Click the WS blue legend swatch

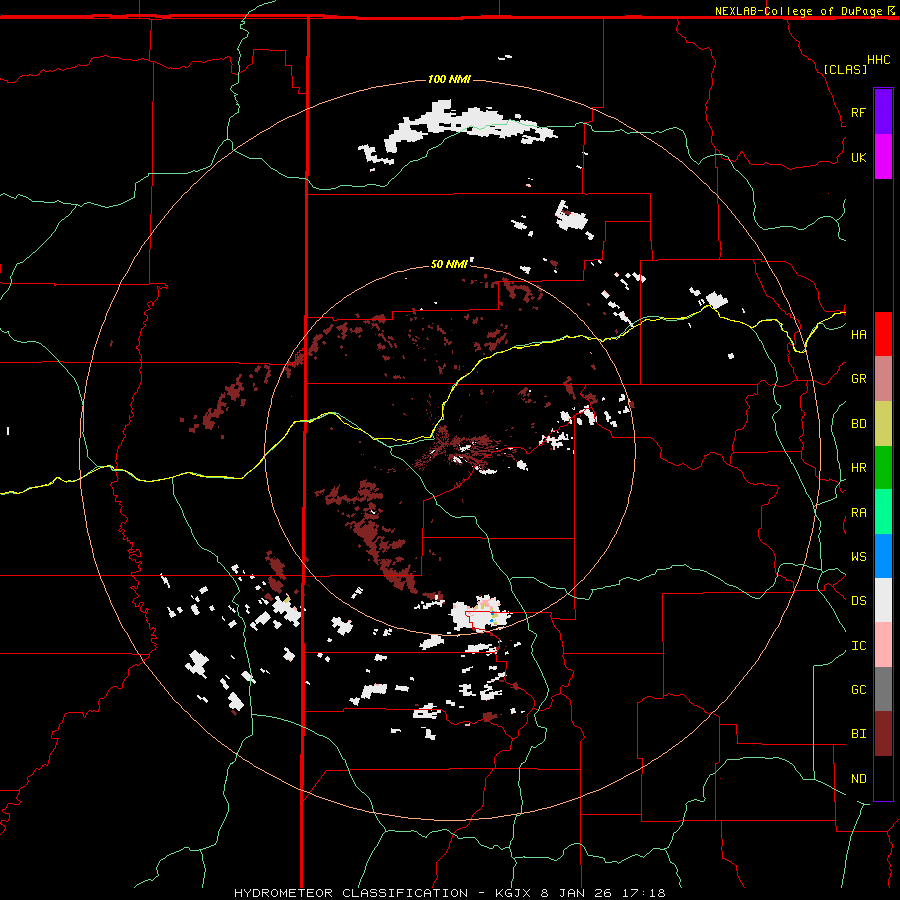click(883, 556)
